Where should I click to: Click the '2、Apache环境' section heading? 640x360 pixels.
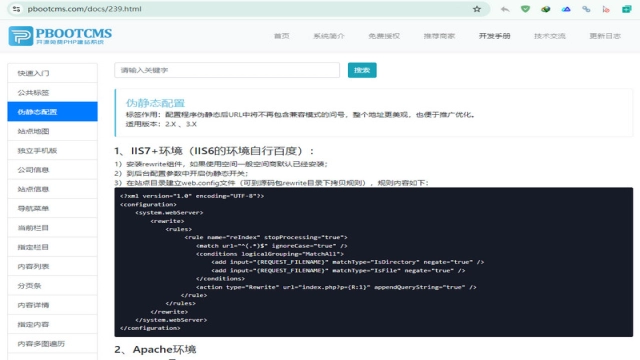tap(155, 349)
